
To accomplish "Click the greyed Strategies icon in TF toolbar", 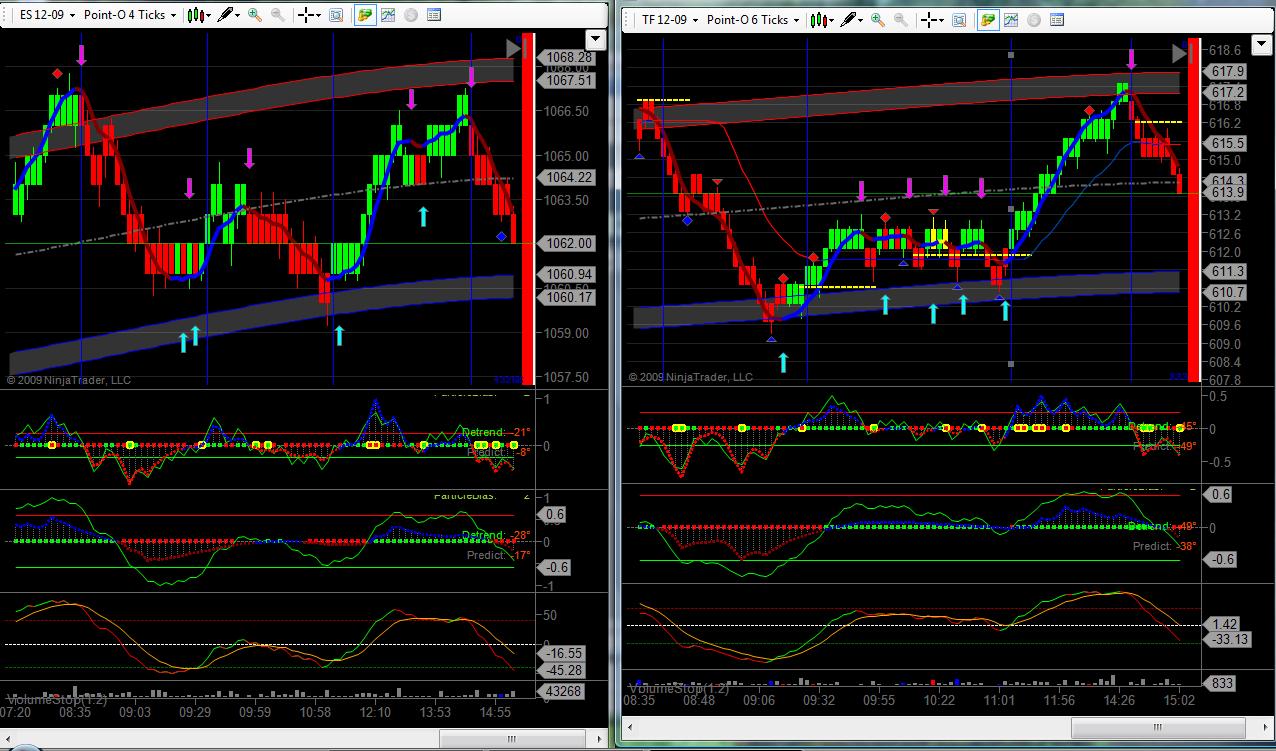I will tap(1033, 19).
